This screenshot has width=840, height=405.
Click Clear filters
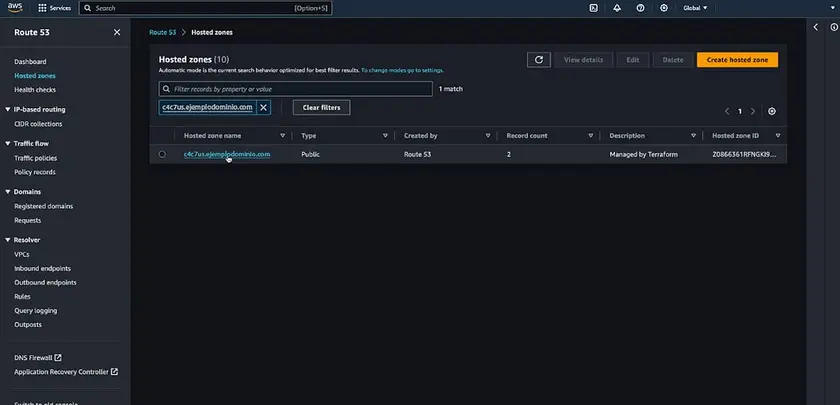pyautogui.click(x=321, y=107)
